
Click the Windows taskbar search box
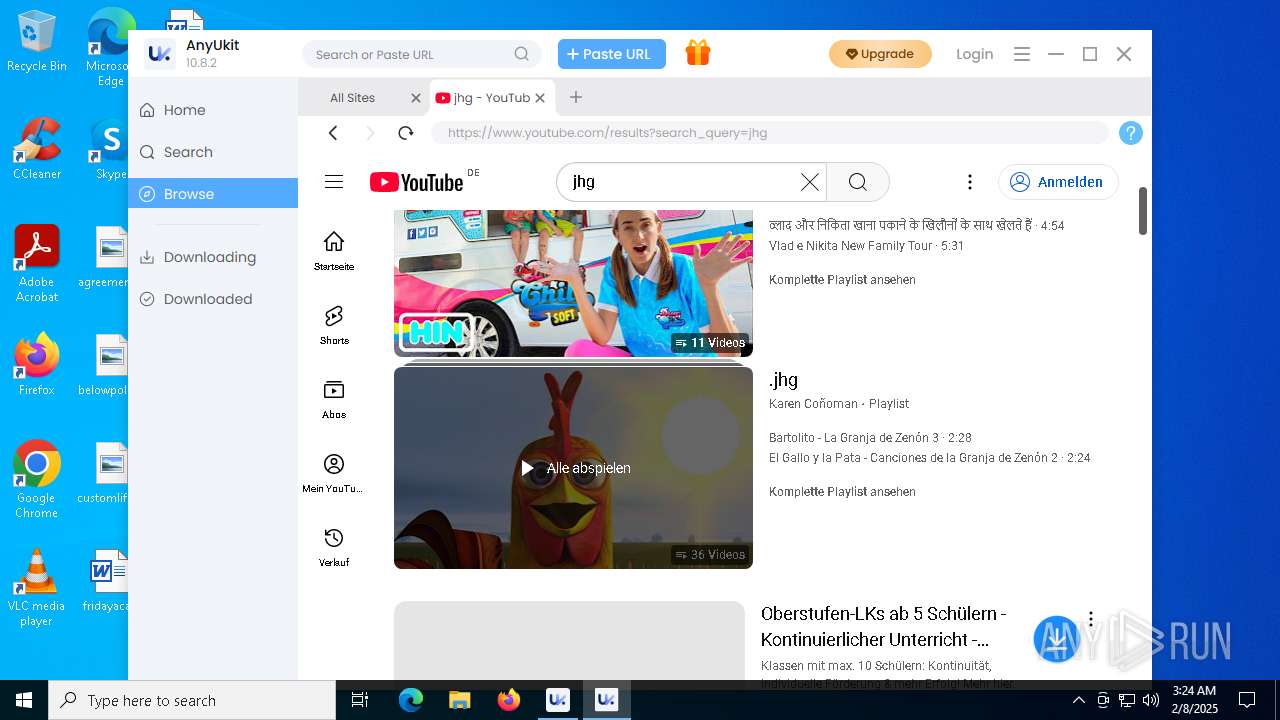[192, 700]
